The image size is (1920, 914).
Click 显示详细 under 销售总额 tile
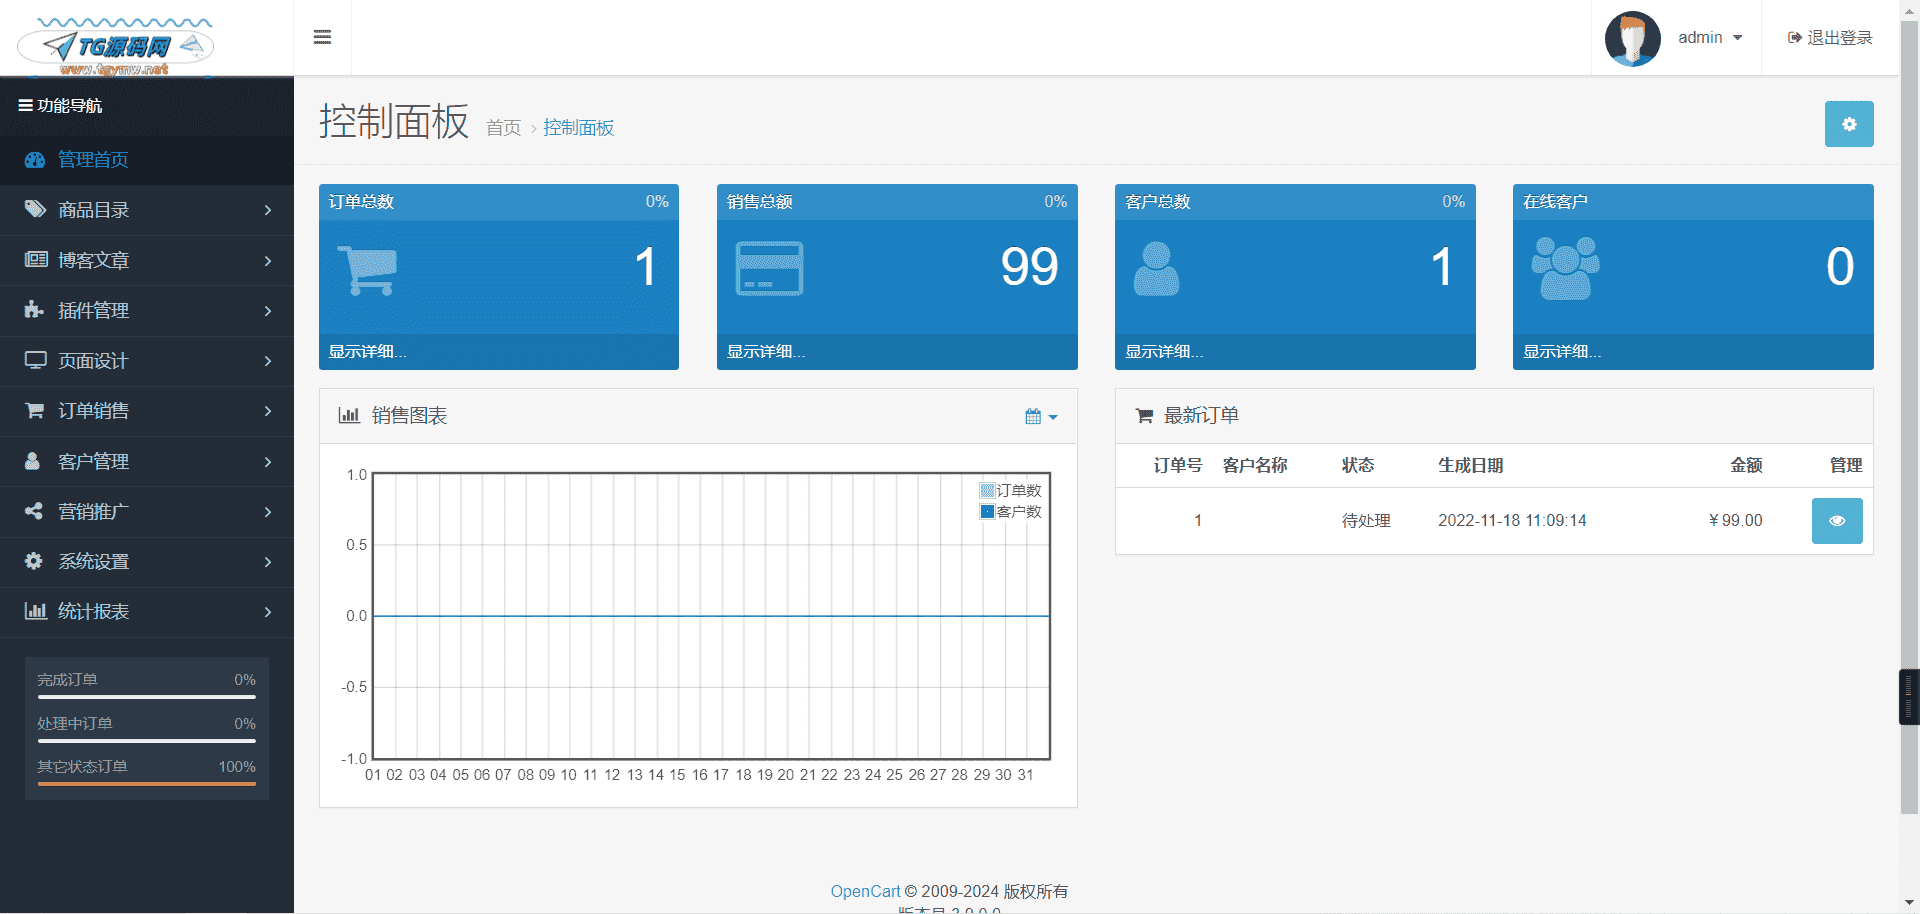[765, 352]
